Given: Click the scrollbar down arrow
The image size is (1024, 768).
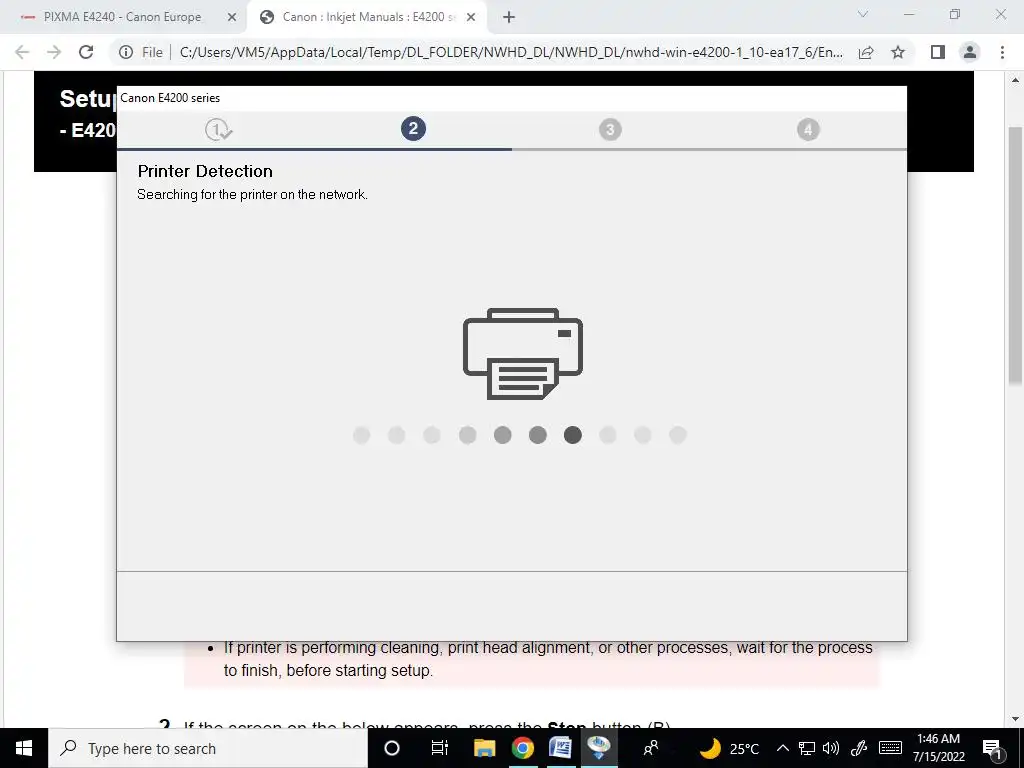Looking at the screenshot, I should (x=1015, y=719).
